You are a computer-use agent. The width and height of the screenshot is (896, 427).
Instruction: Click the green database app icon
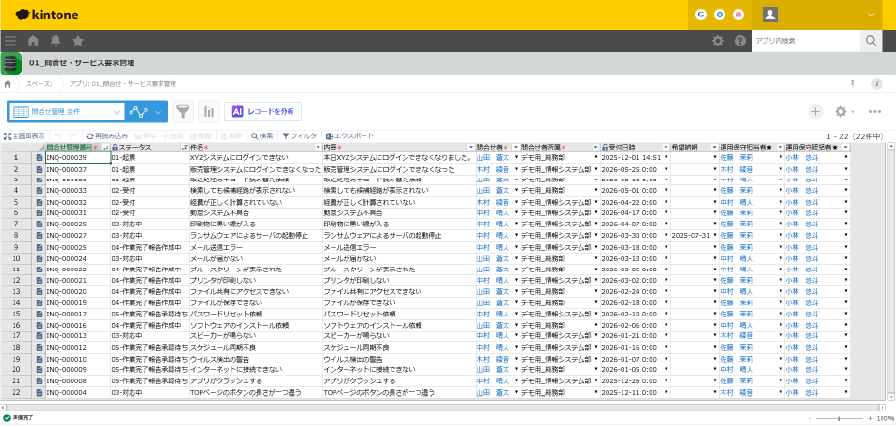(x=11, y=63)
